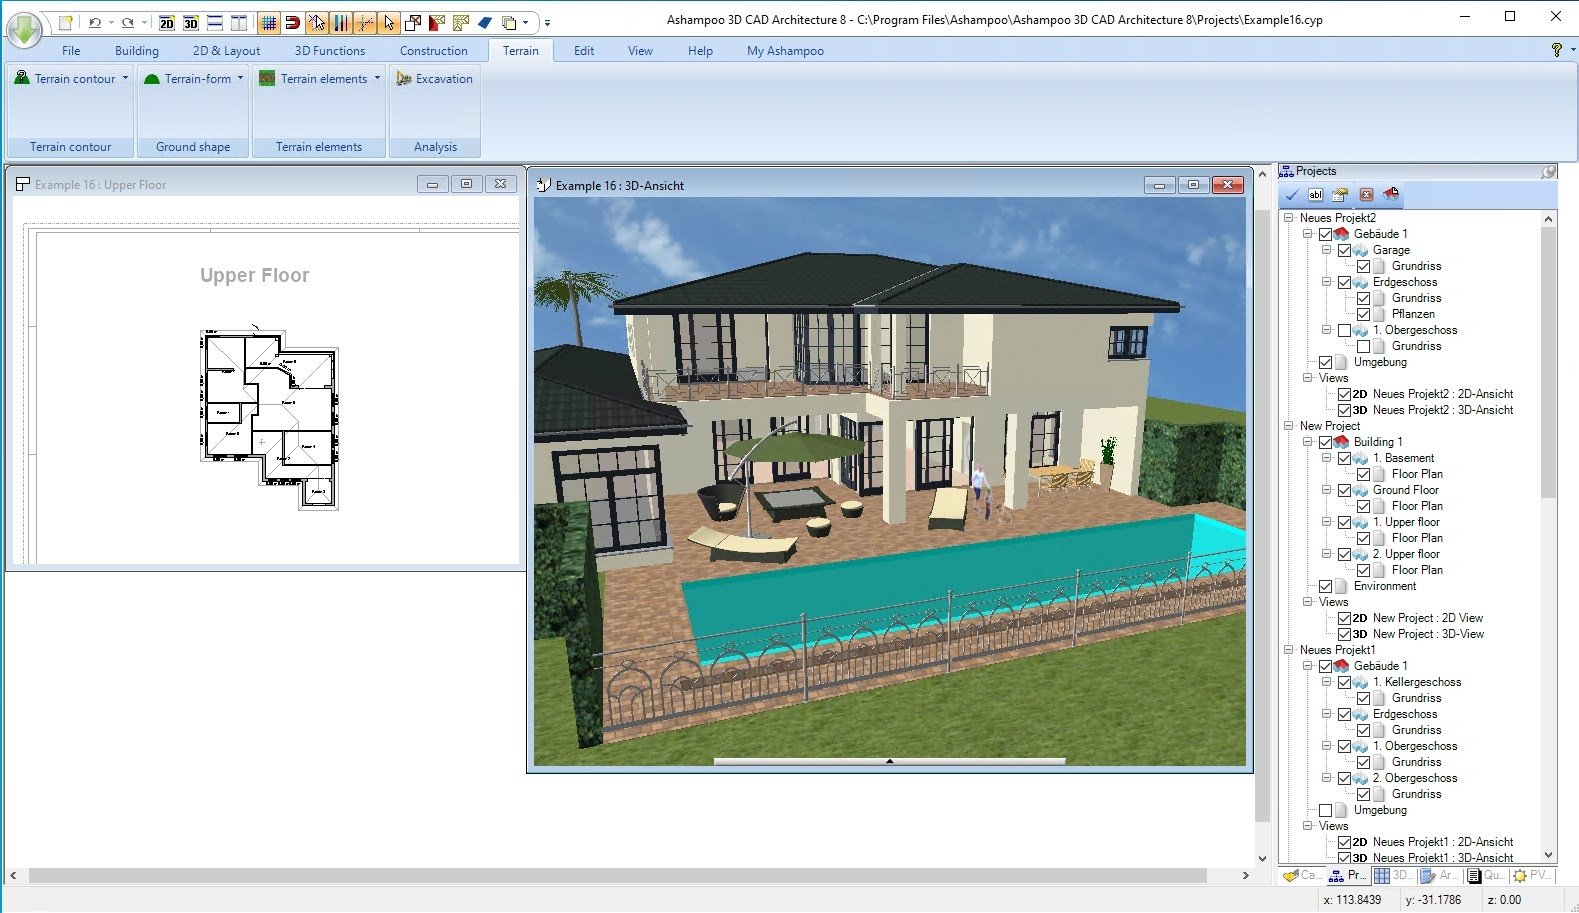Switch to the 3D Functions tab
The image size is (1579, 913).
pos(330,51)
